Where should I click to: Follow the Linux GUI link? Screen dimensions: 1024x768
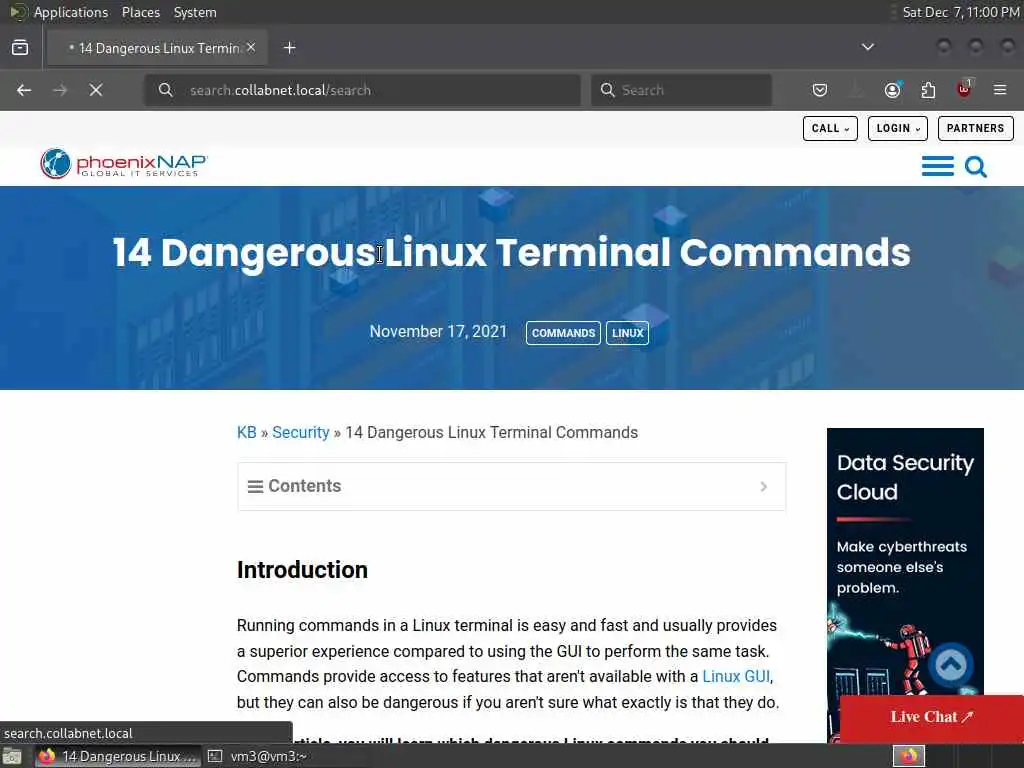735,677
